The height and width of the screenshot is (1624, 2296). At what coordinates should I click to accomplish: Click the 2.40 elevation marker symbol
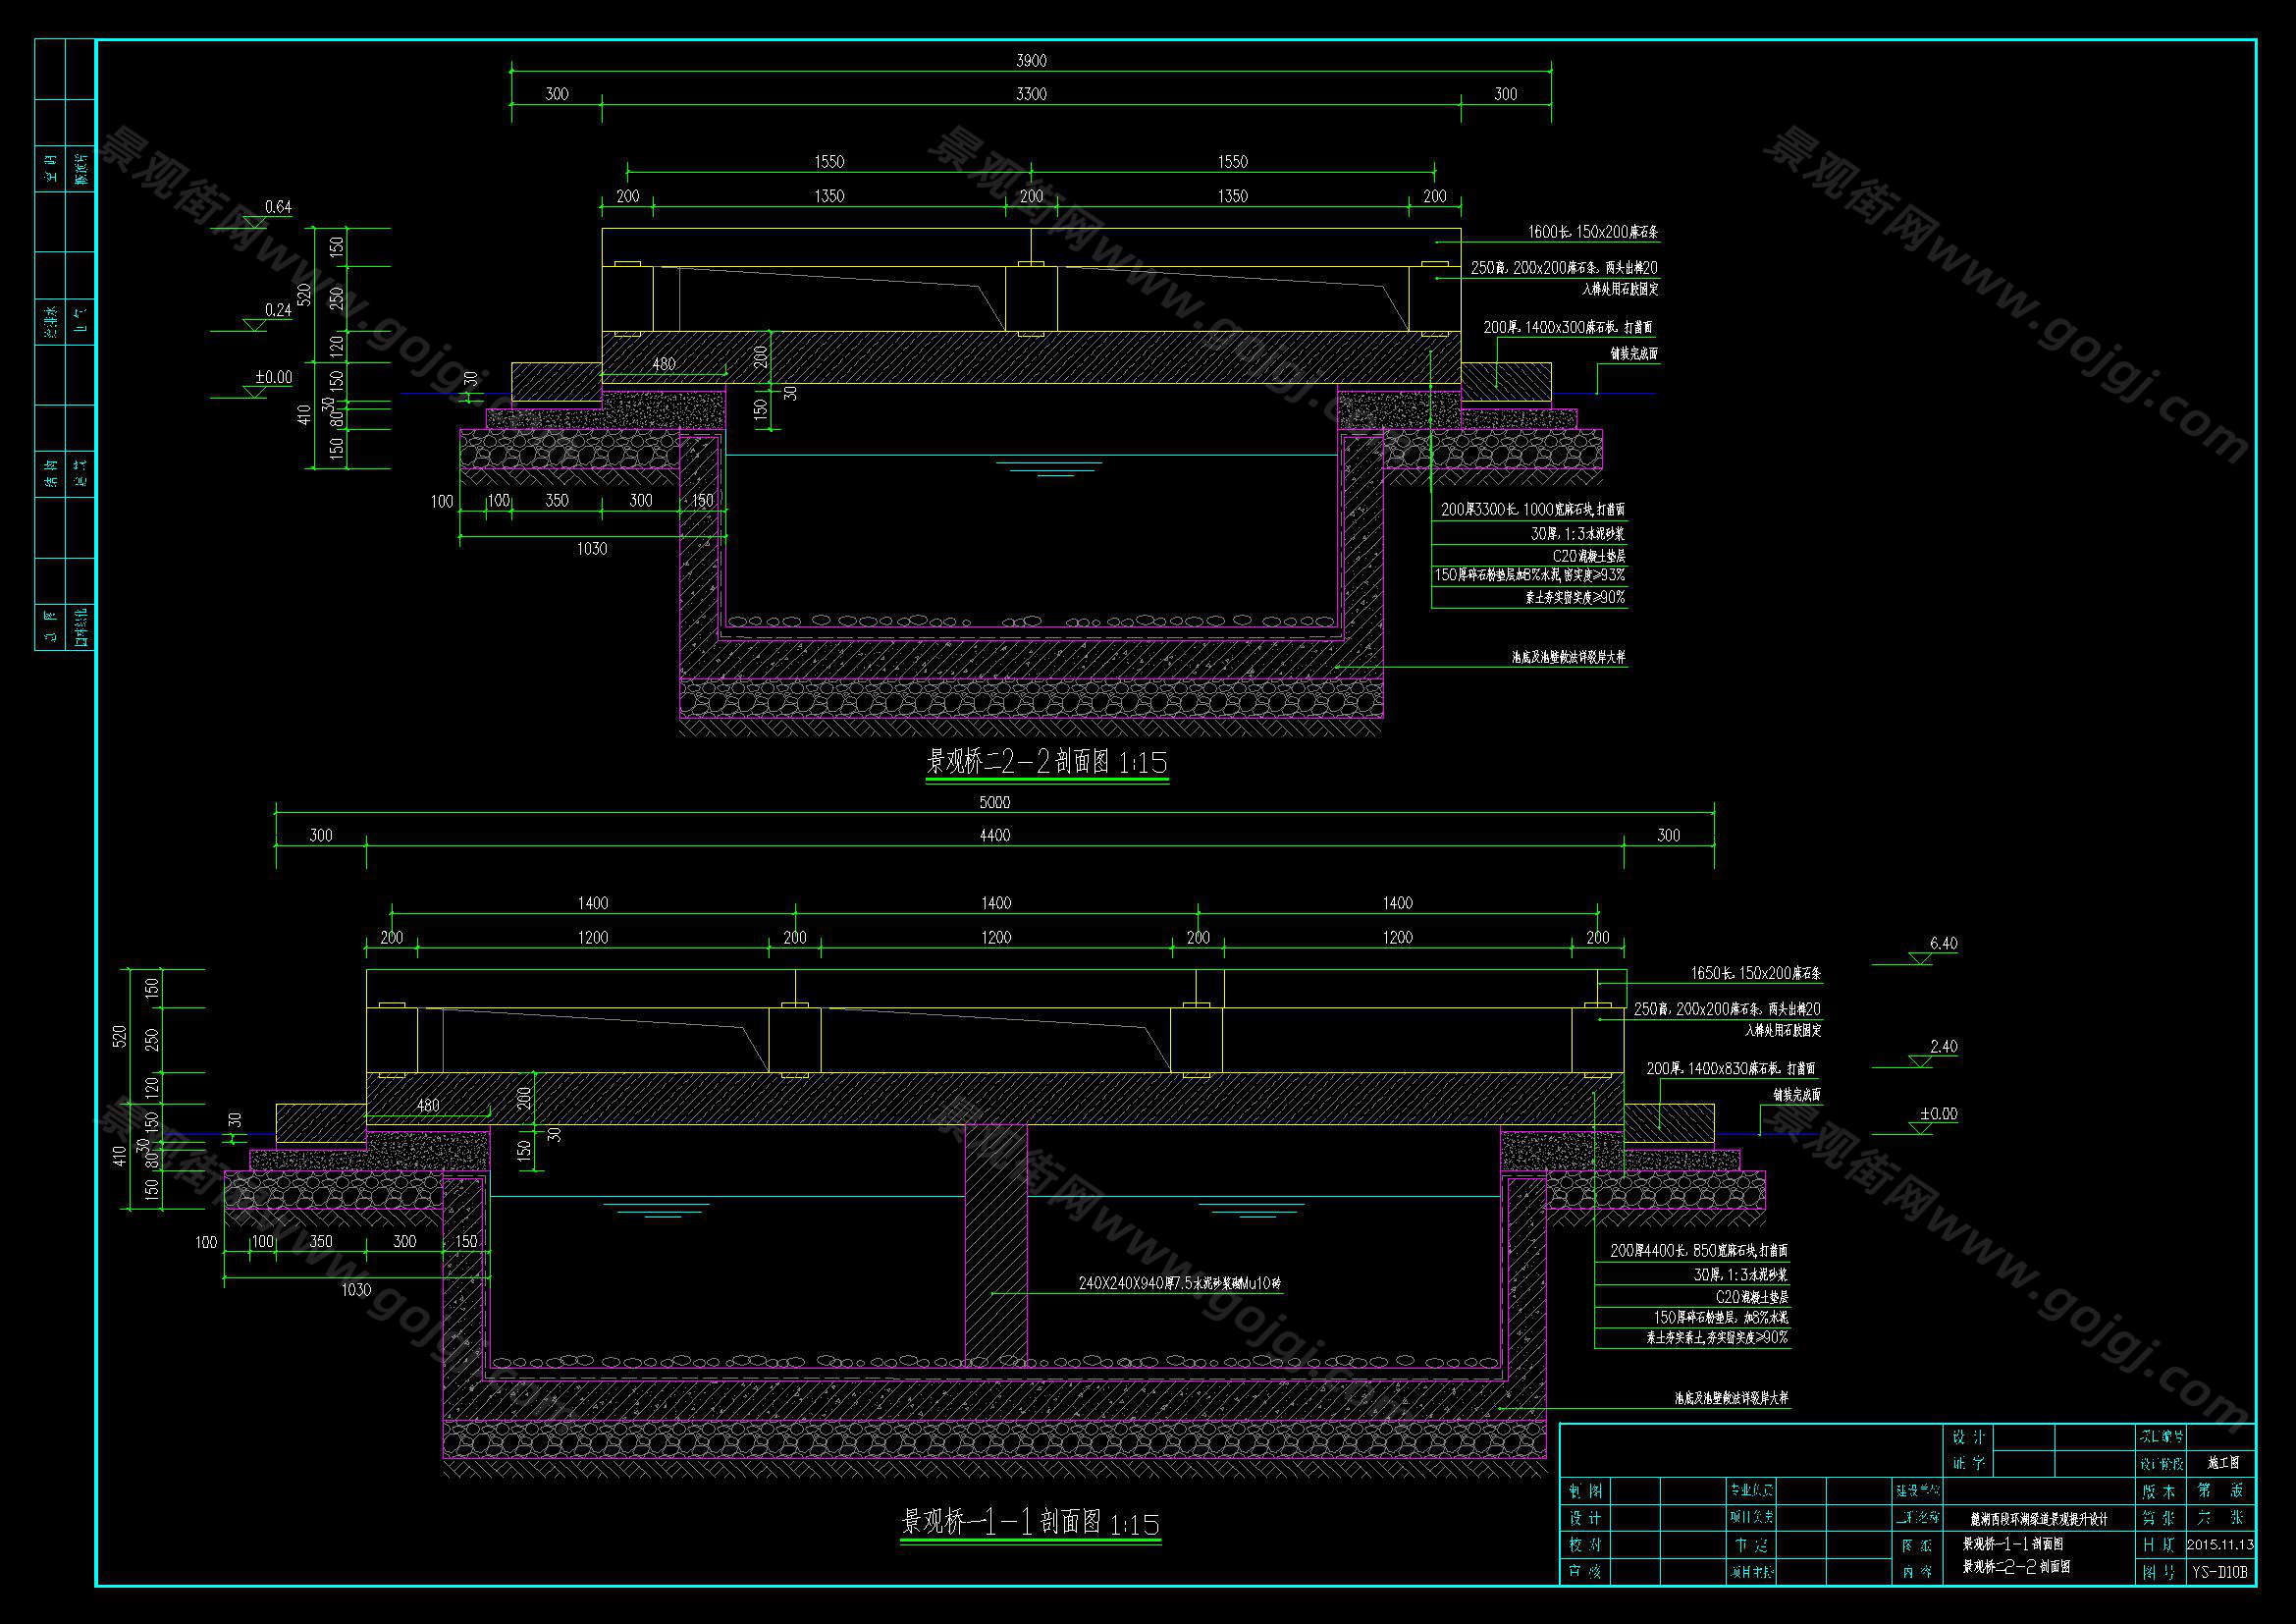(1919, 1061)
